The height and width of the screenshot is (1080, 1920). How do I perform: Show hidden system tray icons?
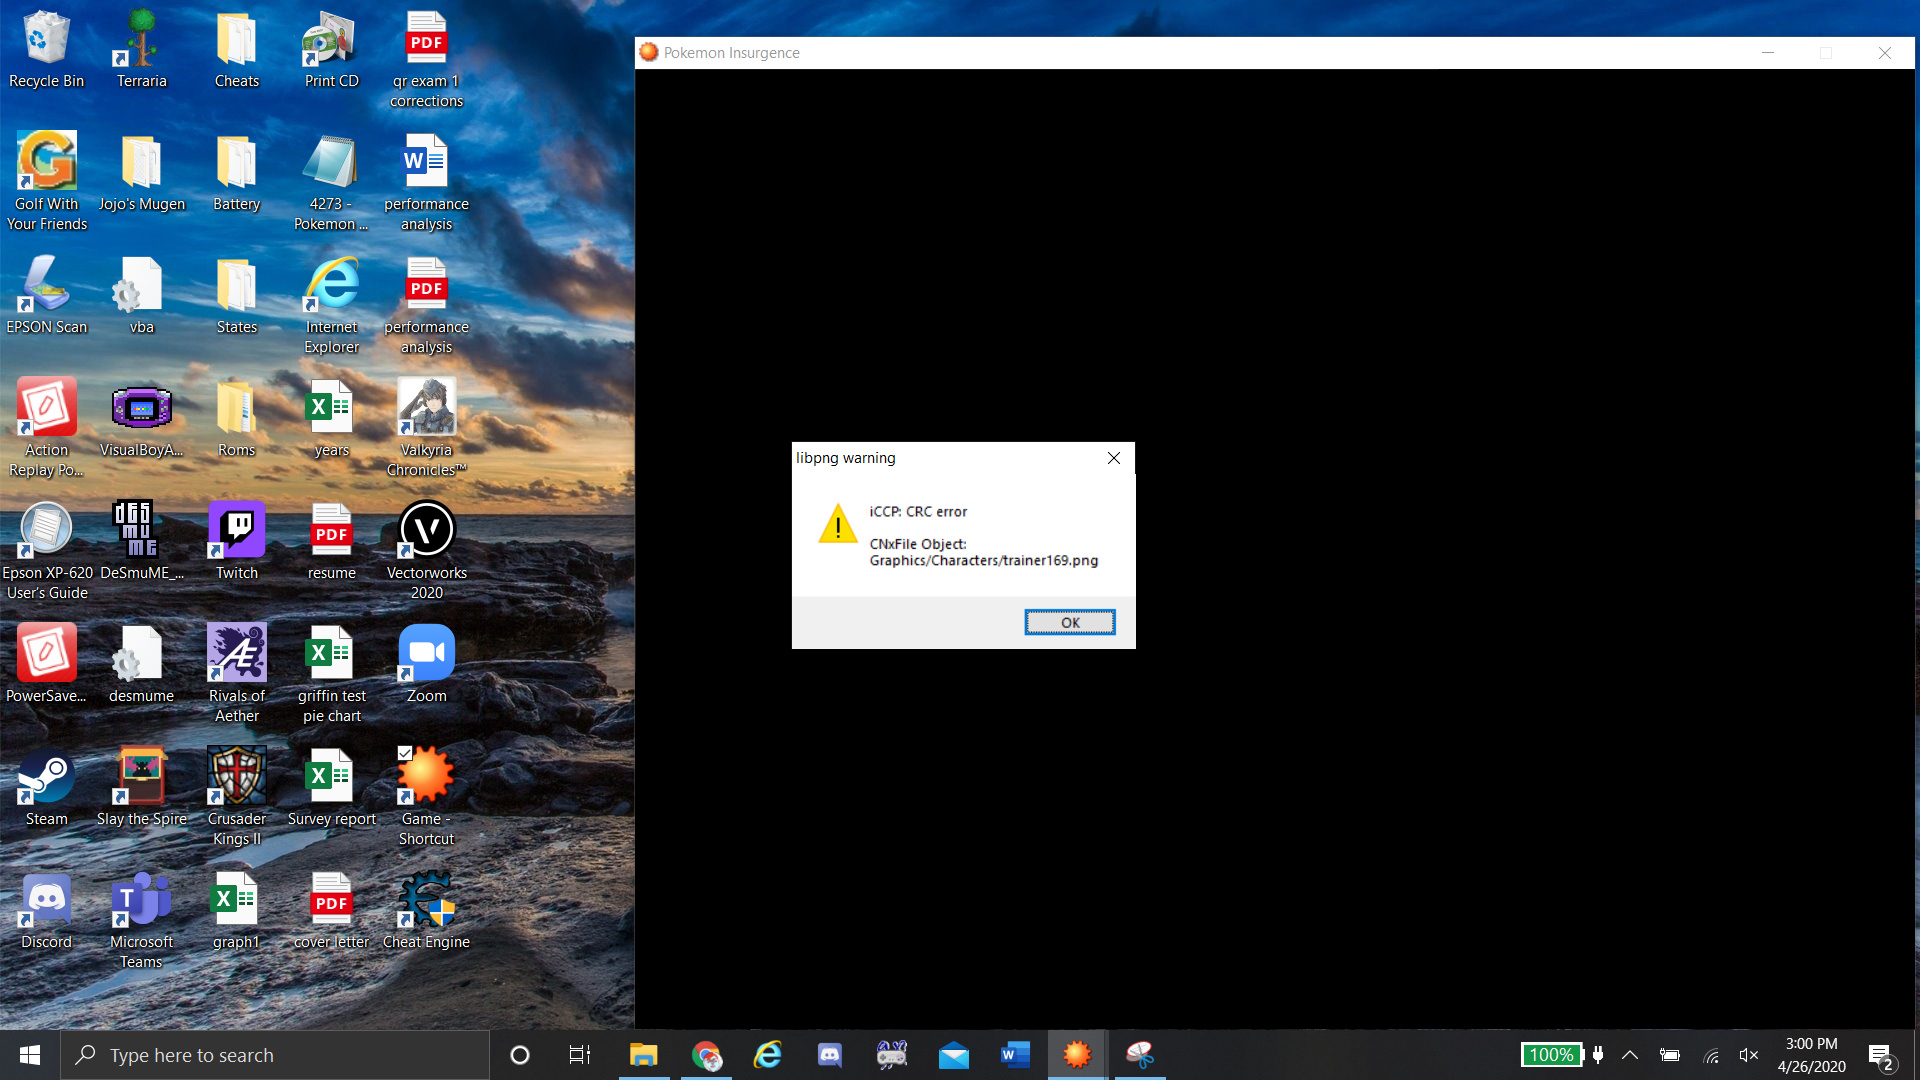[x=1629, y=1055]
